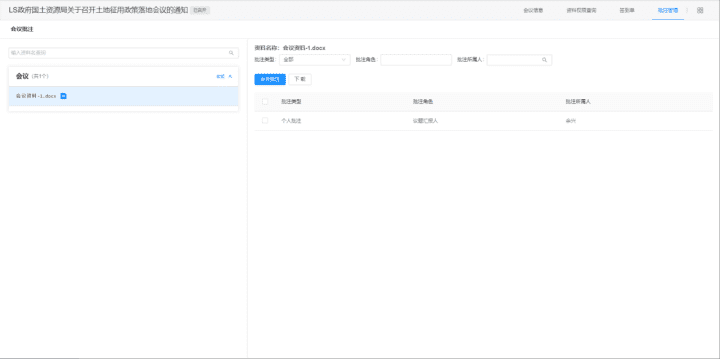
Task: Select 会议资料-1.docx in the left list
Action: tap(124, 96)
